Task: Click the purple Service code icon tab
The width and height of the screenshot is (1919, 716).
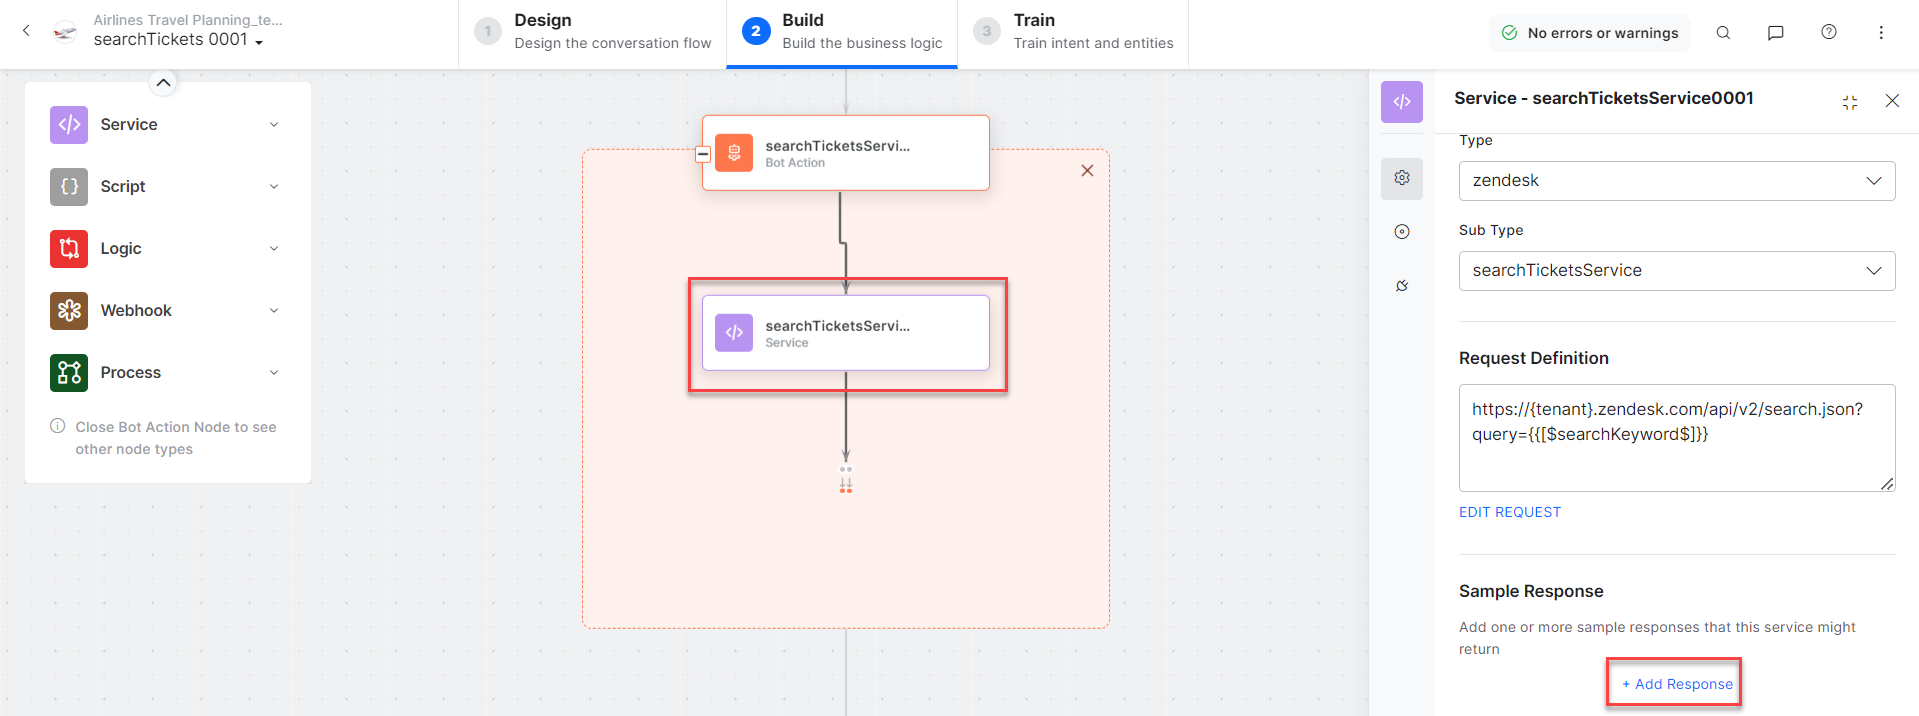Action: point(1402,102)
